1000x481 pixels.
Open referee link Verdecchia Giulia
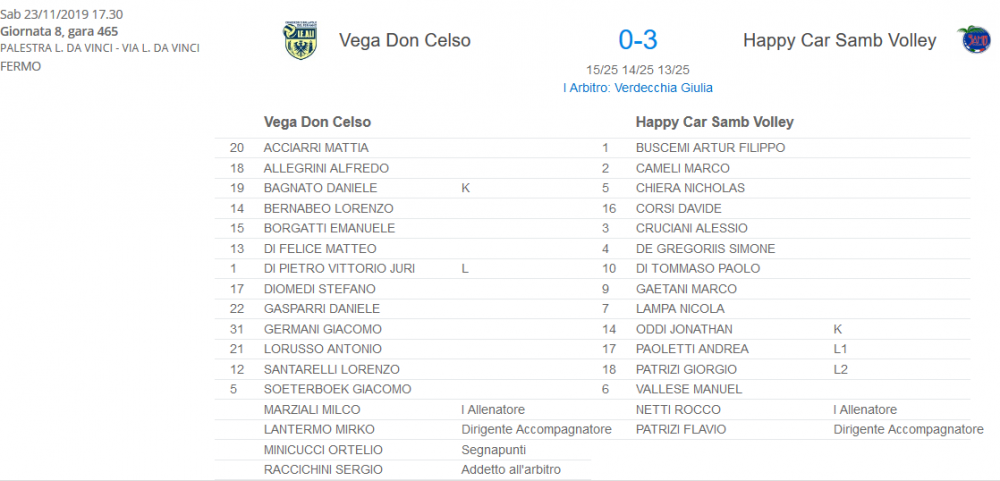click(637, 88)
